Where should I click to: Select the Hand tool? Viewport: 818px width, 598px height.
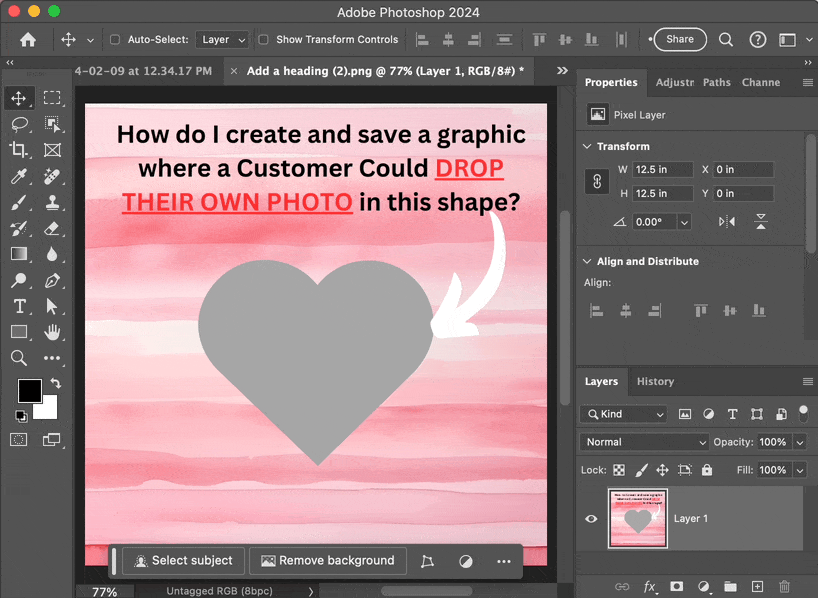click(52, 332)
